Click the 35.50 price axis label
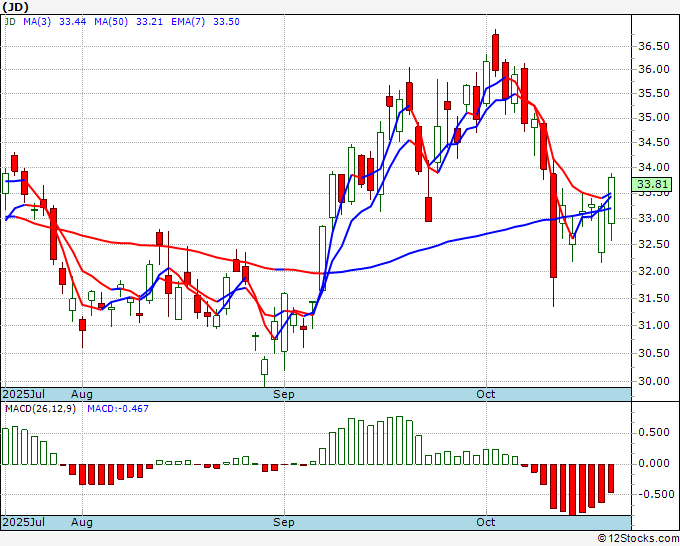 pyautogui.click(x=653, y=94)
